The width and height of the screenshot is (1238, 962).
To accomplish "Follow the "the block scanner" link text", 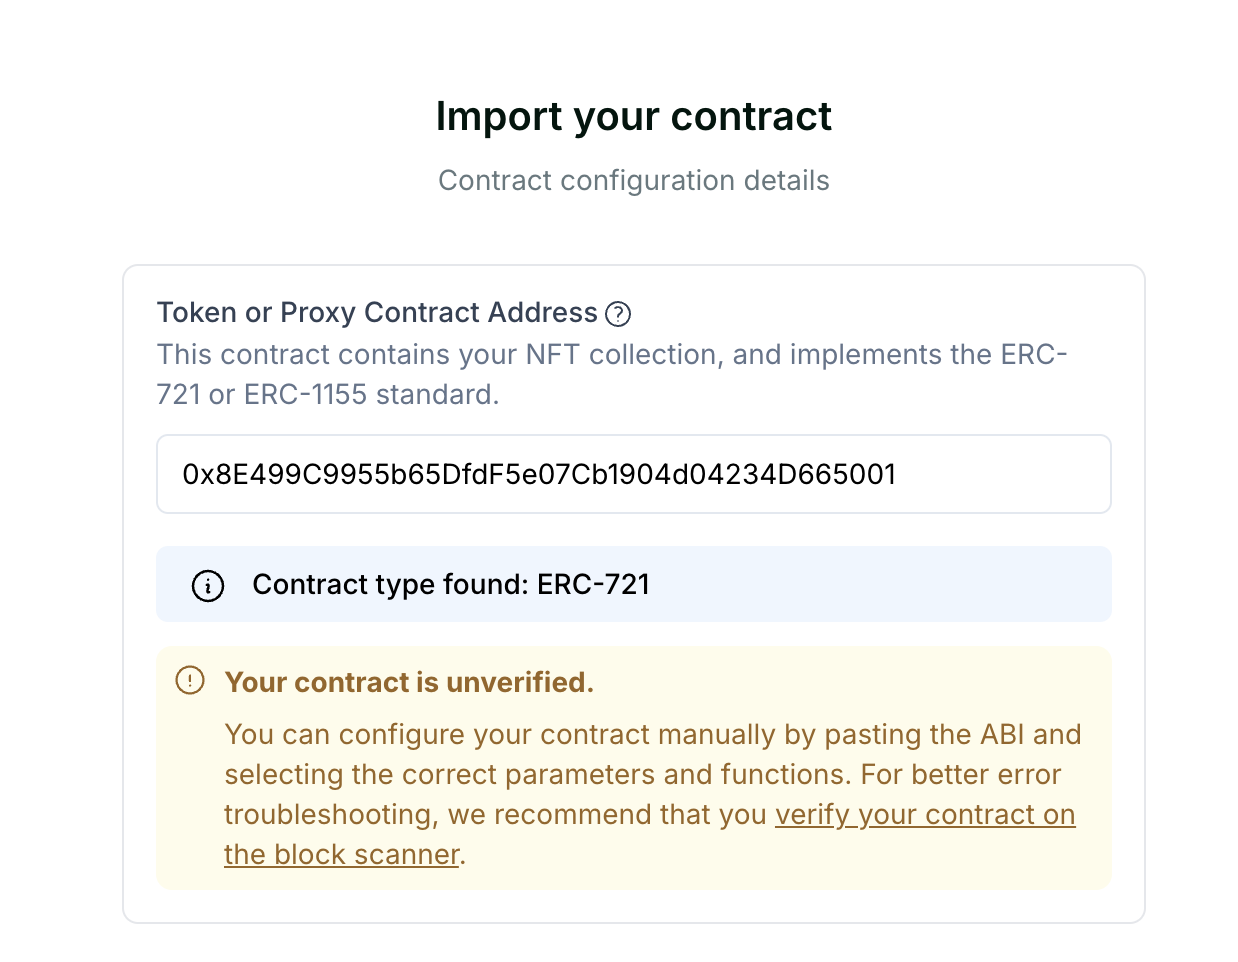I will [342, 855].
